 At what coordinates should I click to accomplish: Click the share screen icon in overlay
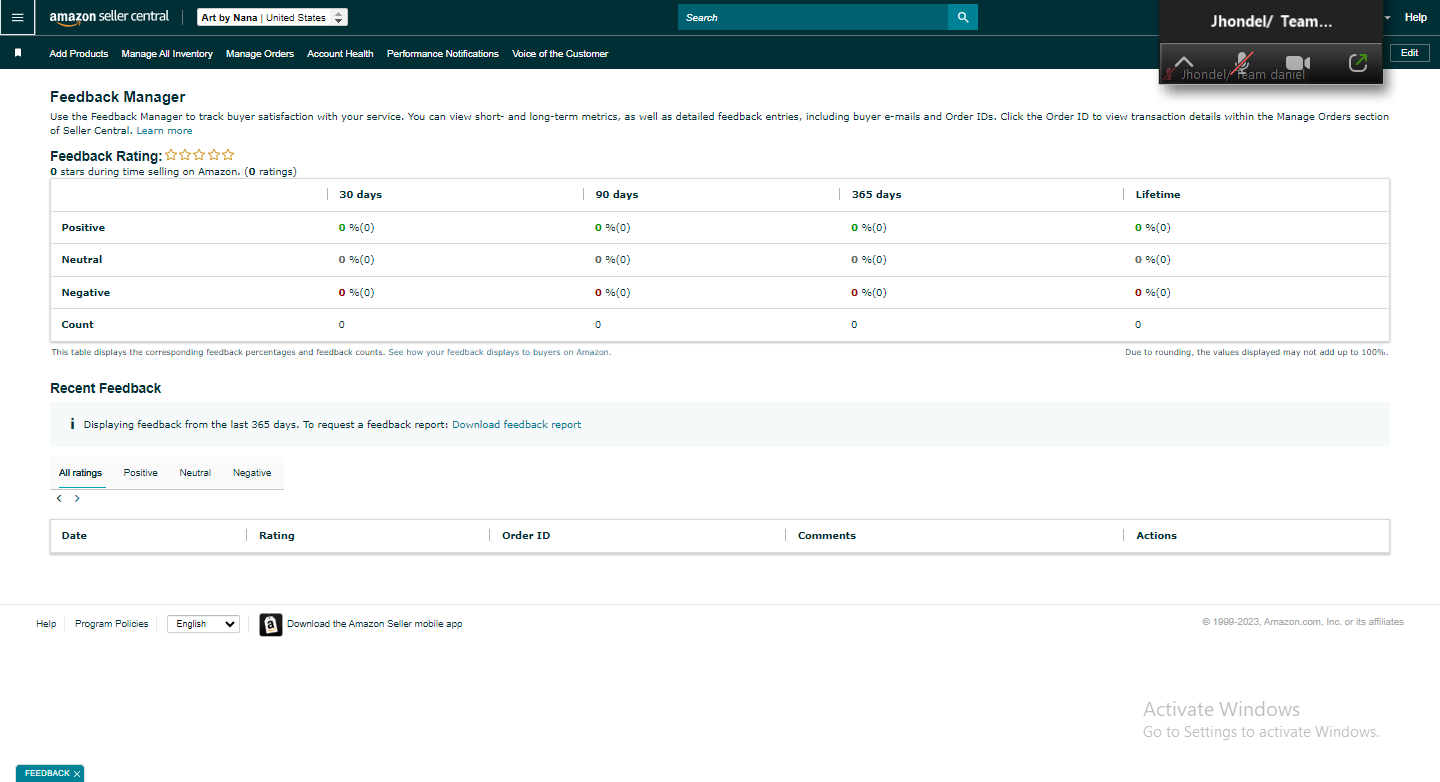pyautogui.click(x=1357, y=63)
